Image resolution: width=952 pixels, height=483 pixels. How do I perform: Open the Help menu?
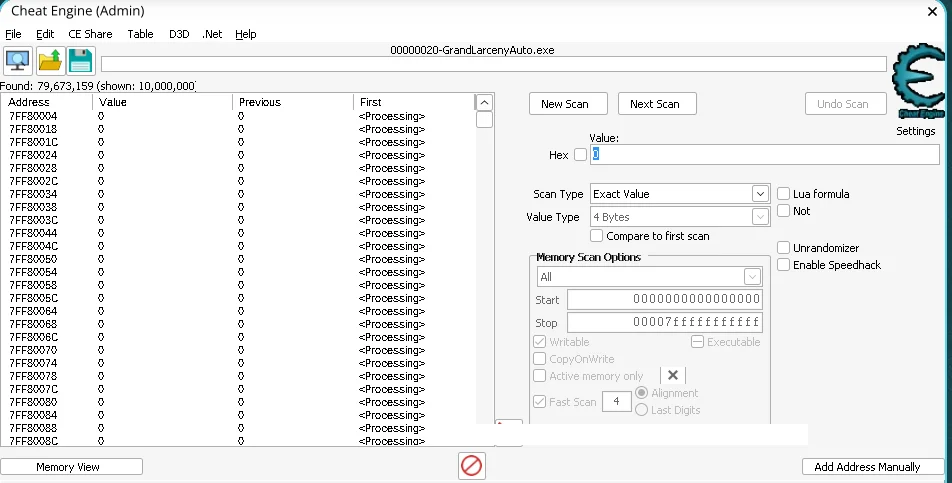pos(246,34)
